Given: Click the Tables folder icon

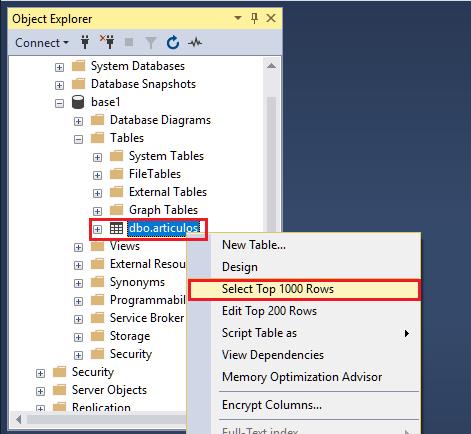Looking at the screenshot, I should [98, 138].
